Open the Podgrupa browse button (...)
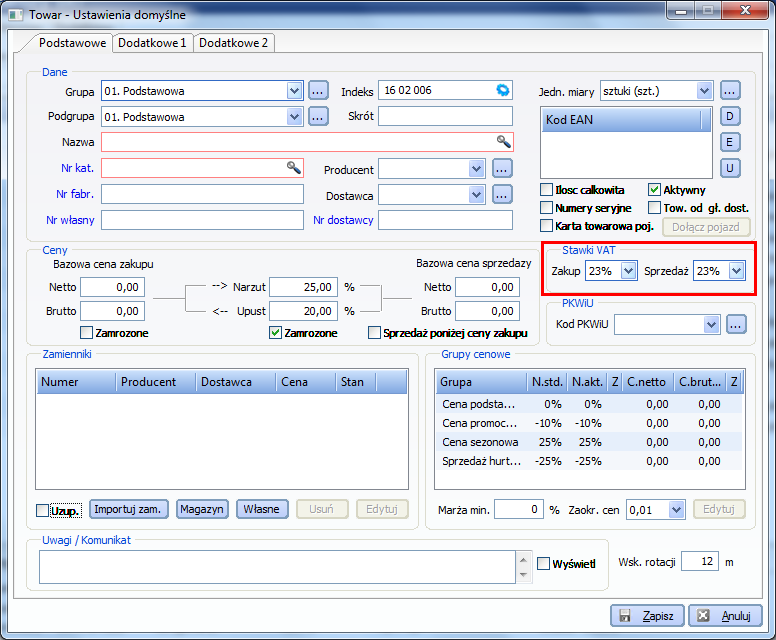 [318, 116]
